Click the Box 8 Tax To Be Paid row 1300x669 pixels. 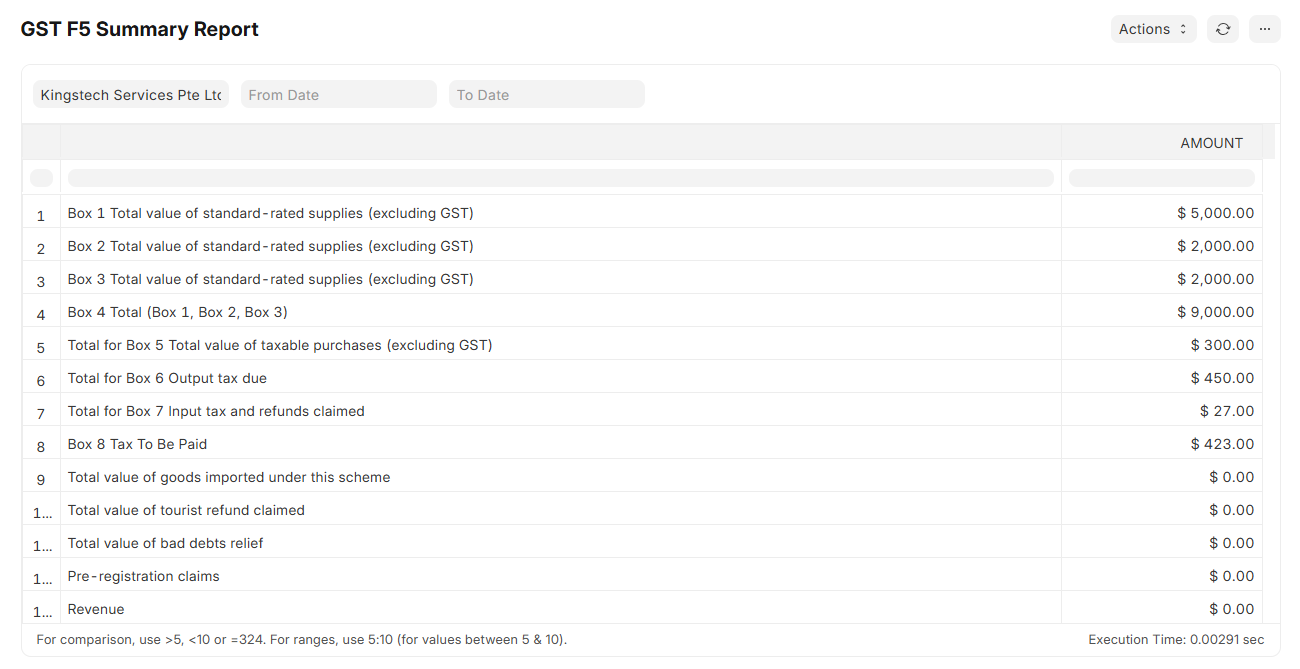137,444
